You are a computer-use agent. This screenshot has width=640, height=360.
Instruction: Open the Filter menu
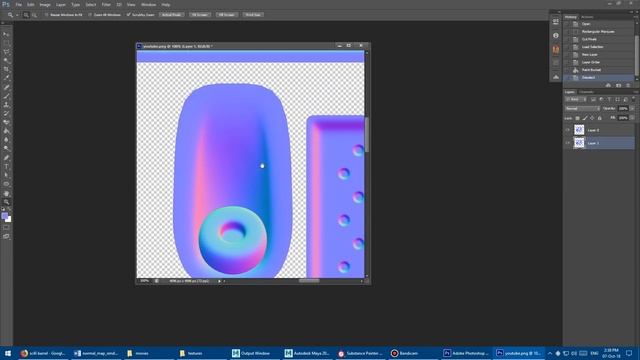(106, 4)
